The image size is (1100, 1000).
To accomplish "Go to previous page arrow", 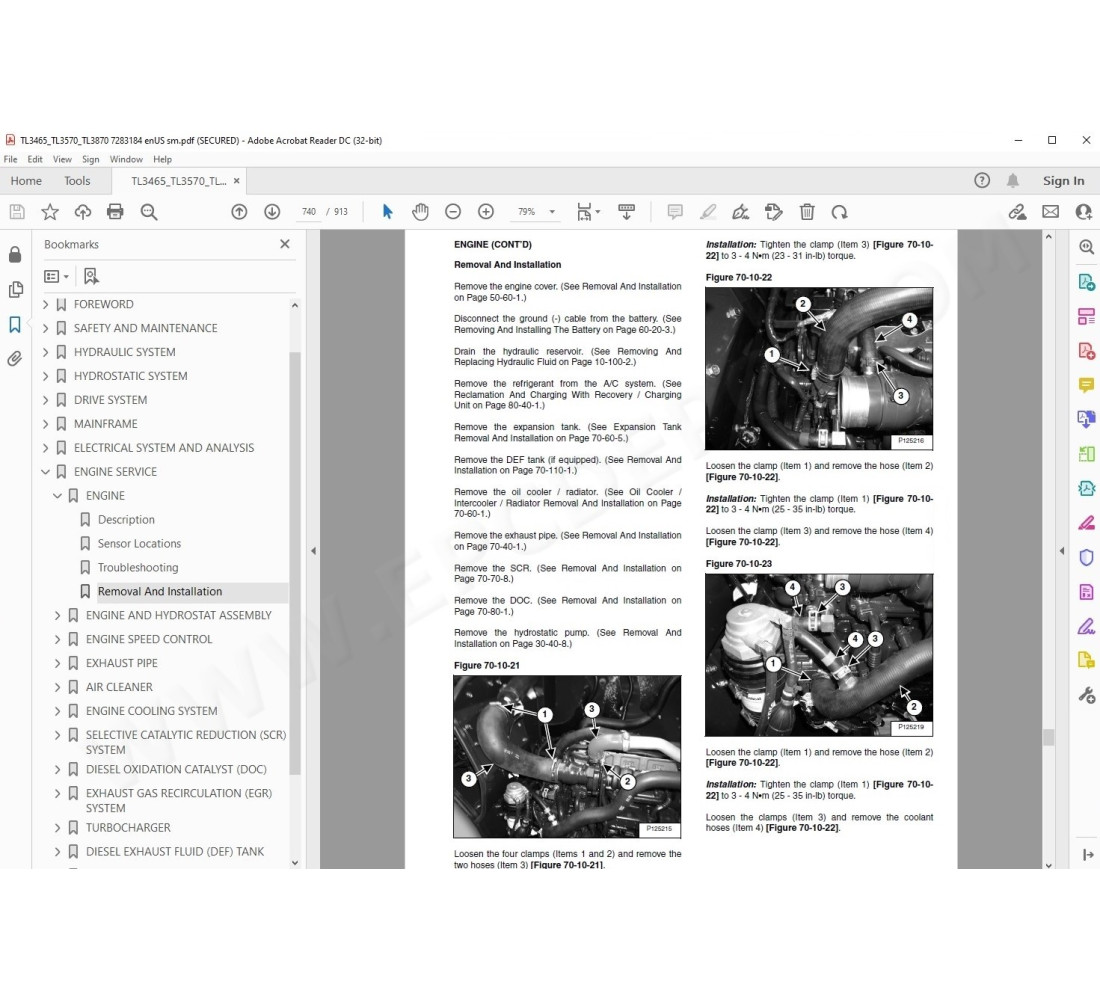I will 239,212.
